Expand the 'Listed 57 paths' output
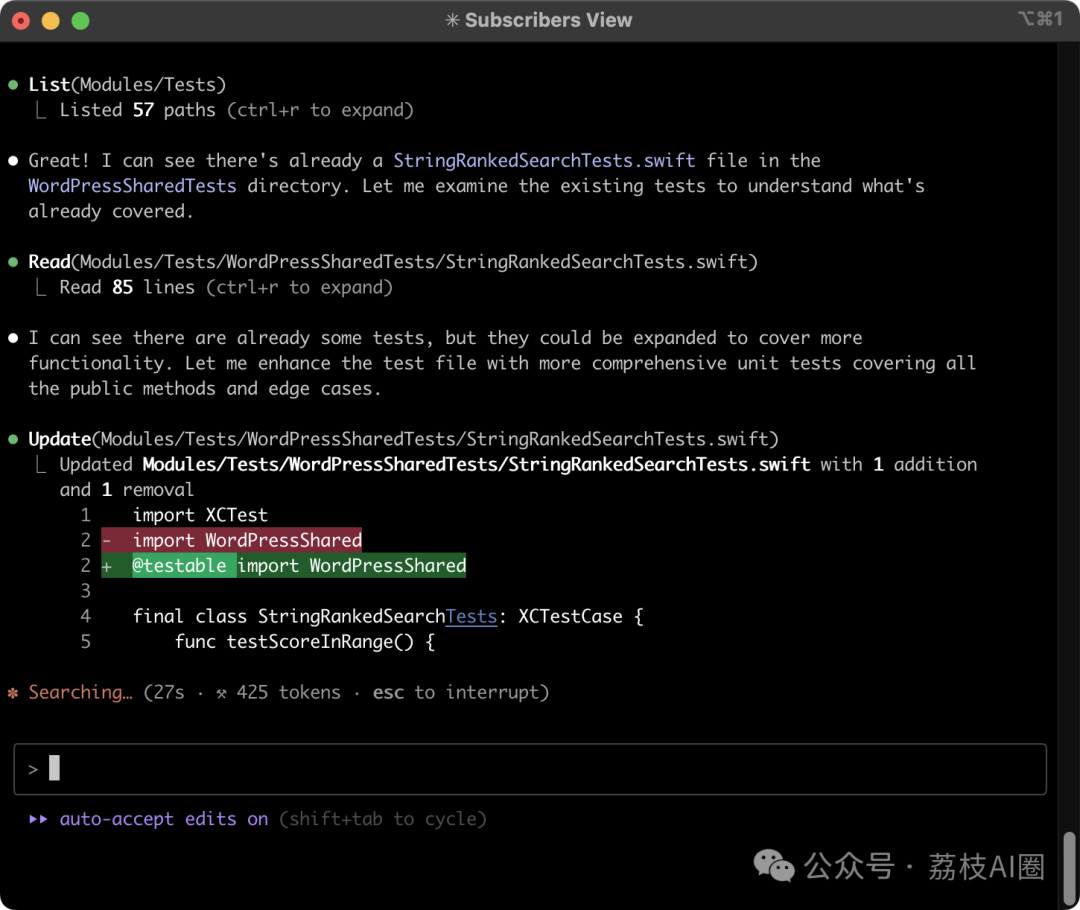The width and height of the screenshot is (1080, 910). [236, 110]
